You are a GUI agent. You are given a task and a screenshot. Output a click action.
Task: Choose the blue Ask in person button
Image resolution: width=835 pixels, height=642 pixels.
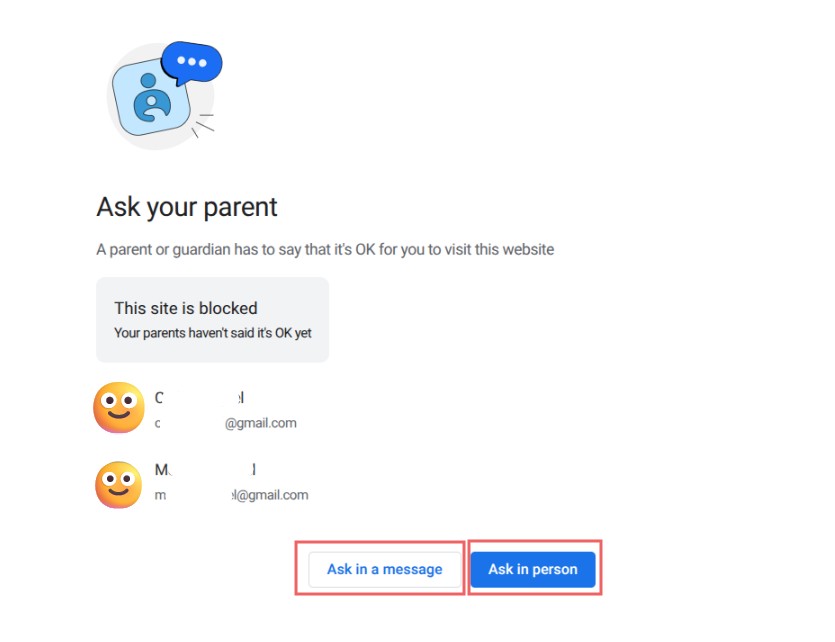533,569
